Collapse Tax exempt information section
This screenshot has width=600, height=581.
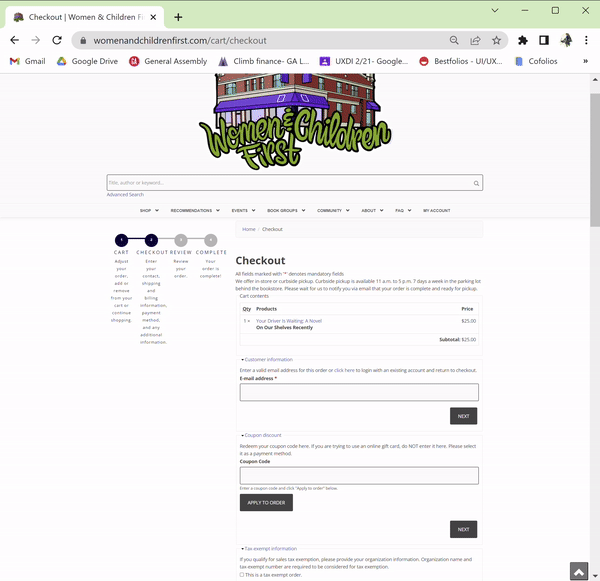(269, 548)
